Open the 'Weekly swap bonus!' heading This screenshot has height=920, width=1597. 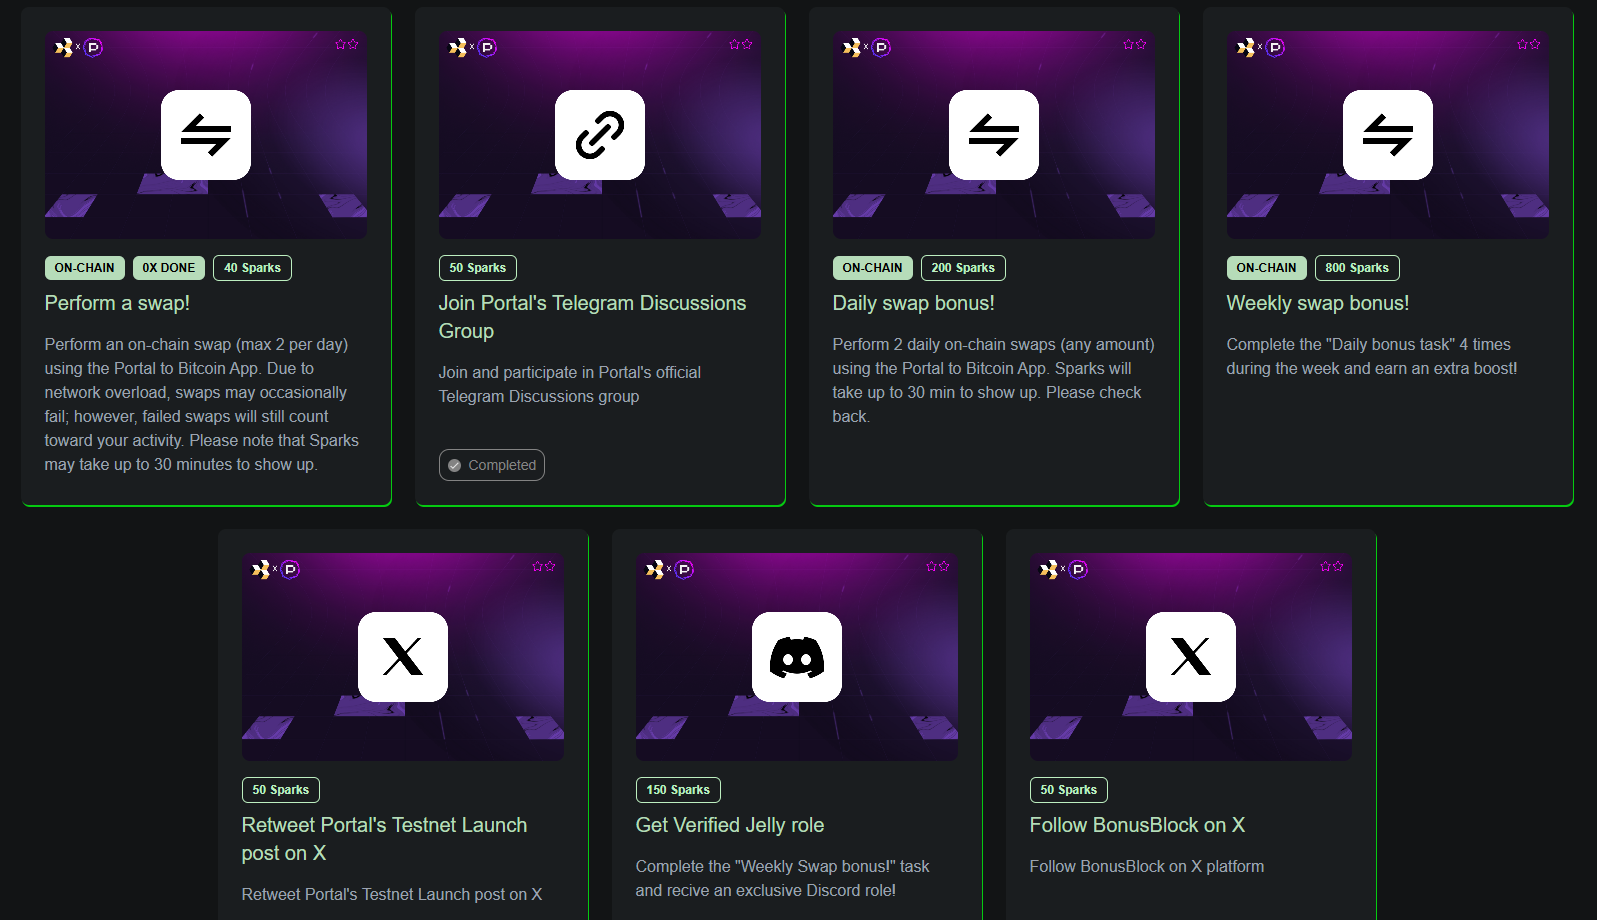click(1317, 303)
